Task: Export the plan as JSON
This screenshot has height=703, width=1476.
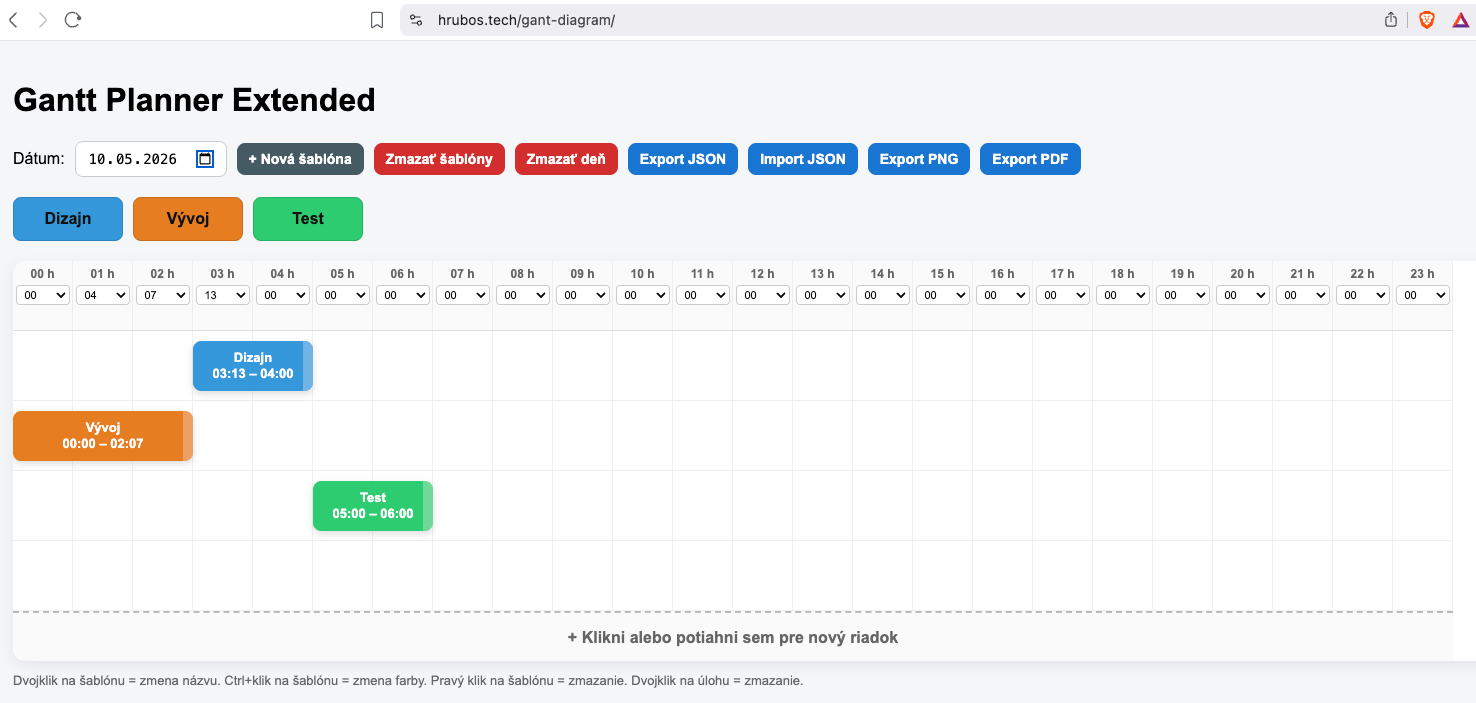Action: pyautogui.click(x=683, y=159)
